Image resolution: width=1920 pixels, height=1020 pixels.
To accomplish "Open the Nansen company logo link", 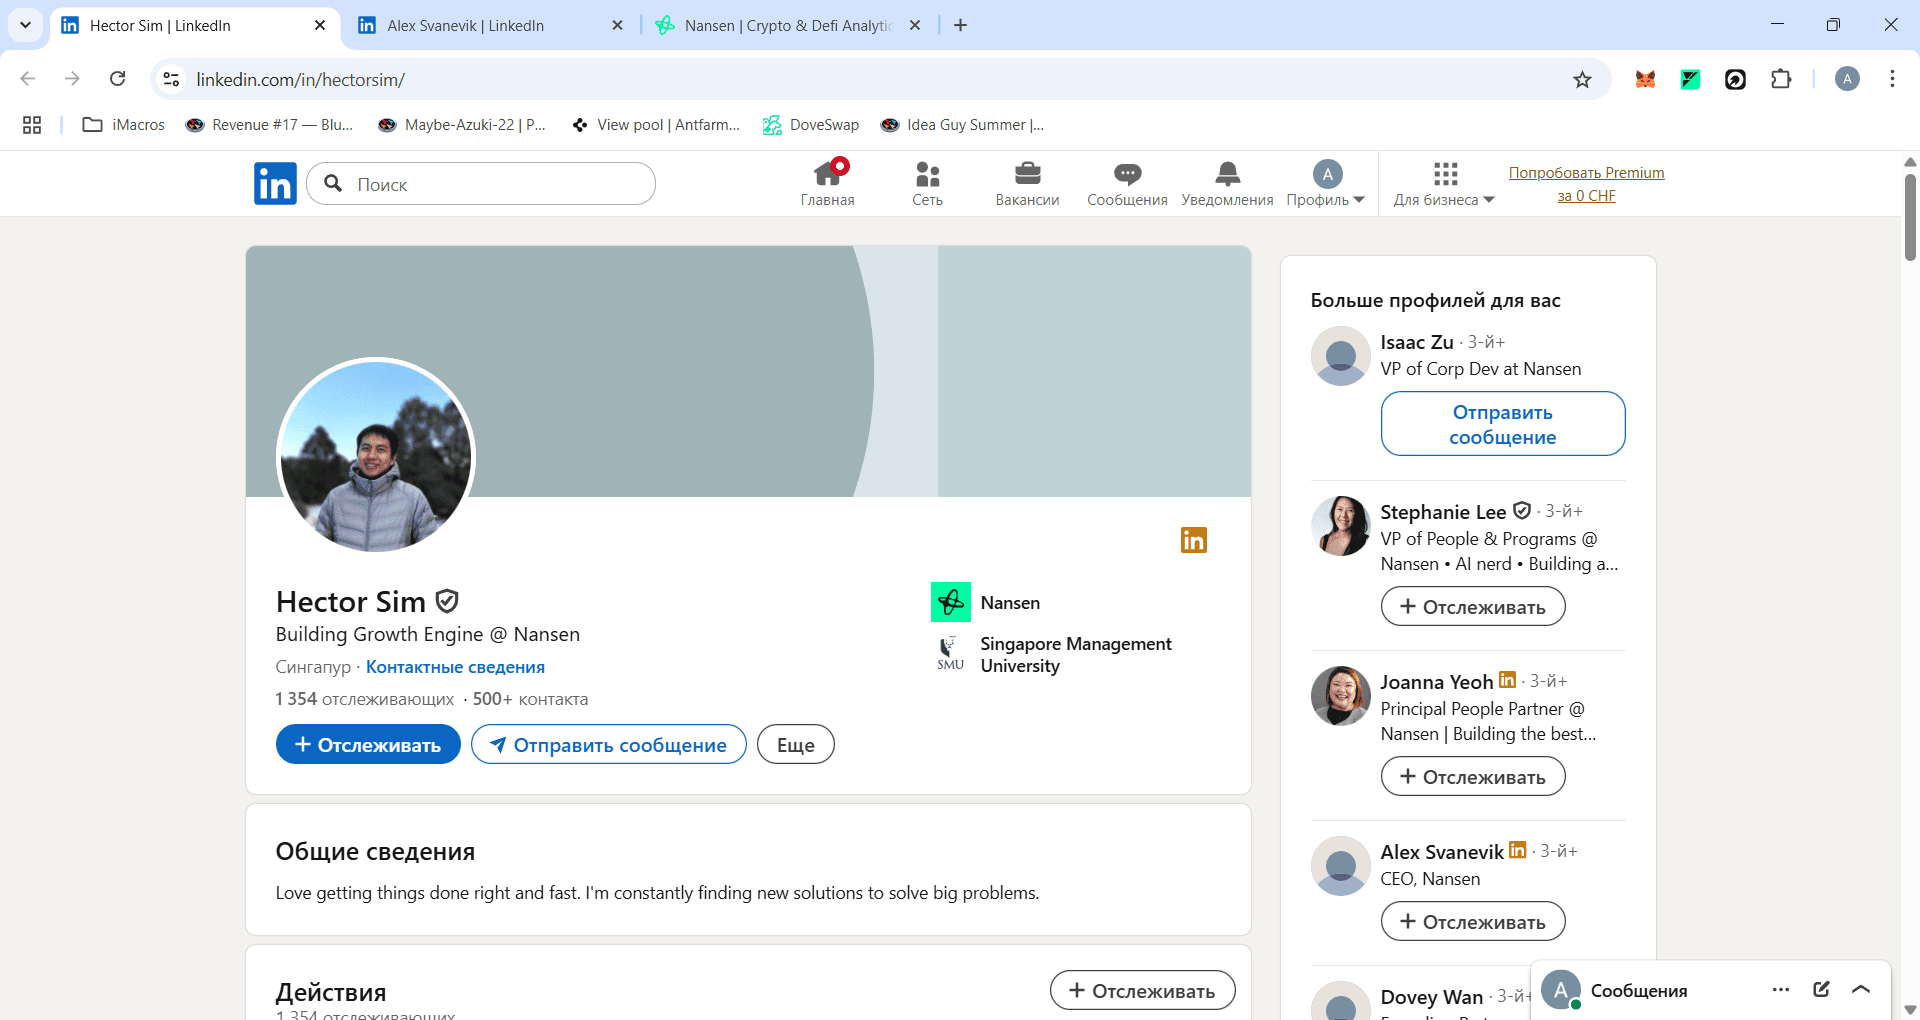I will pos(951,602).
